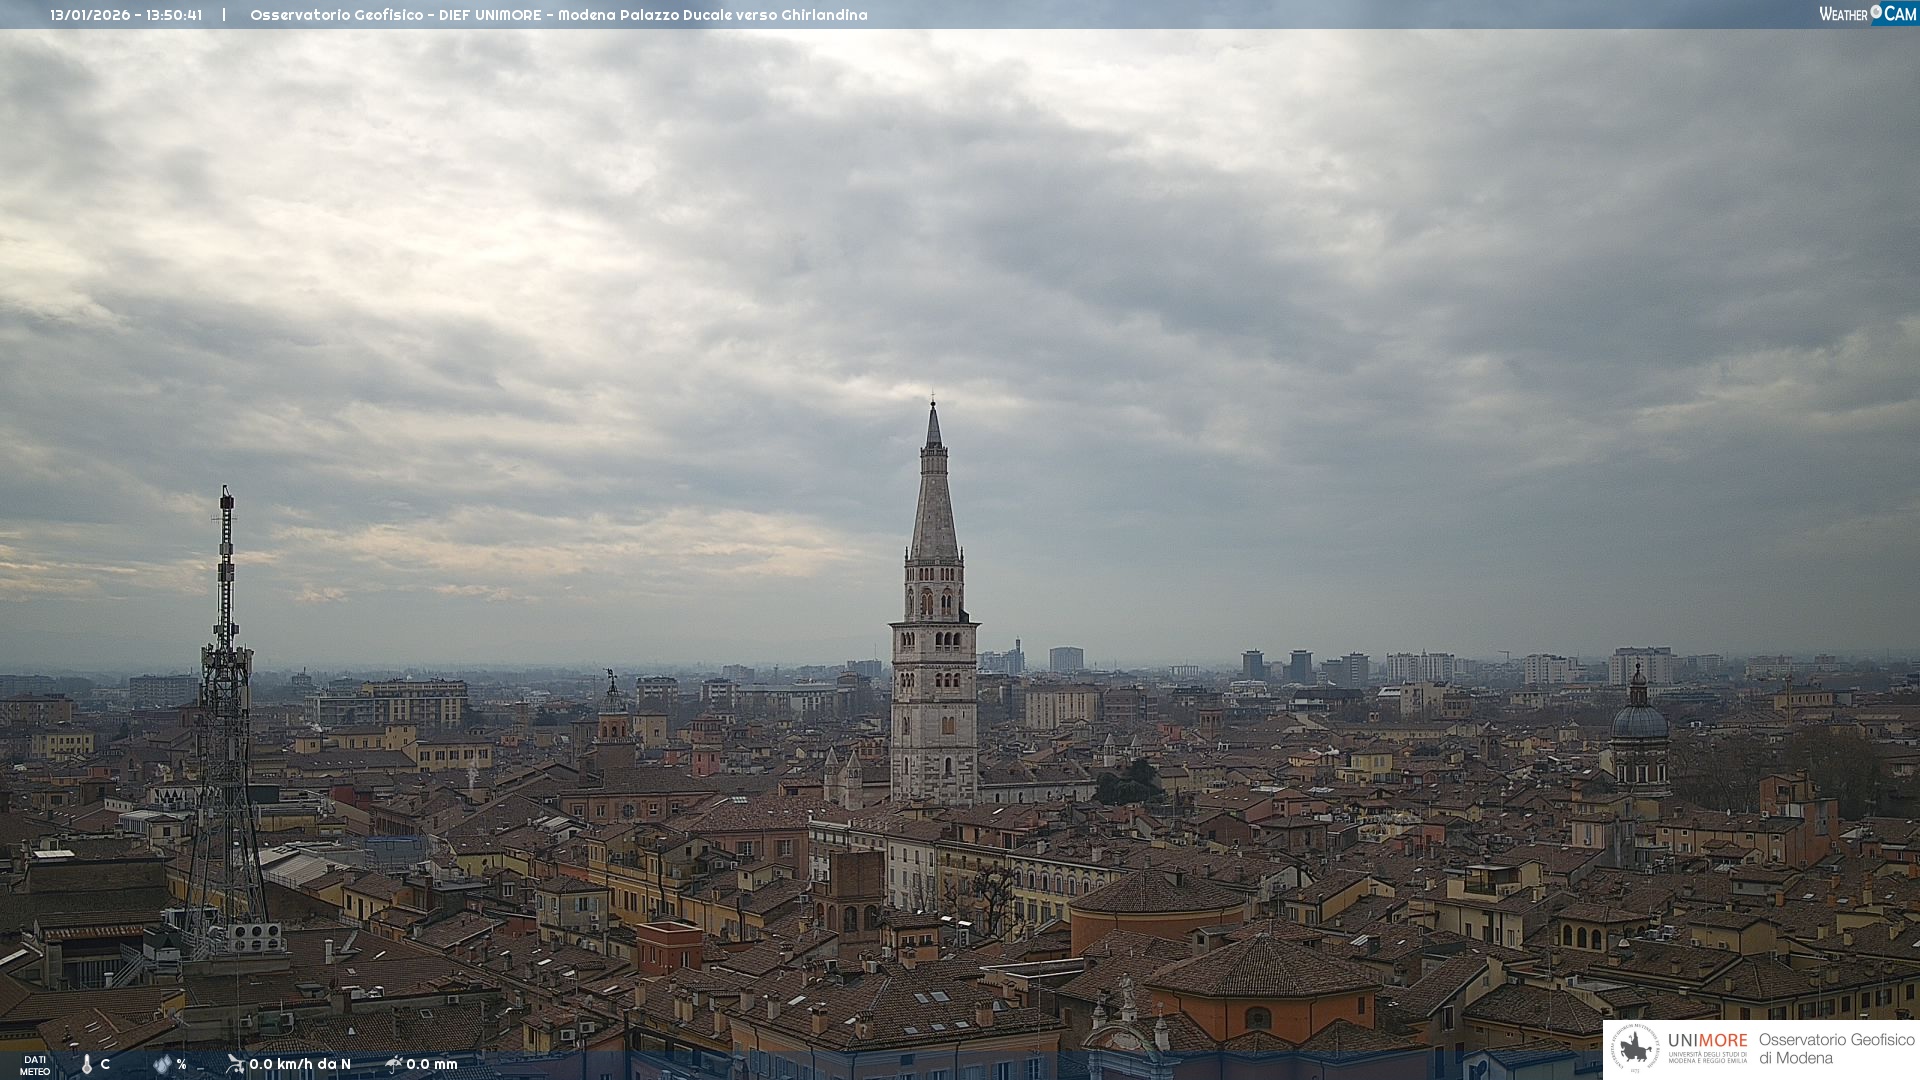
Task: Click the thermometer temperature icon
Action: (x=87, y=1065)
